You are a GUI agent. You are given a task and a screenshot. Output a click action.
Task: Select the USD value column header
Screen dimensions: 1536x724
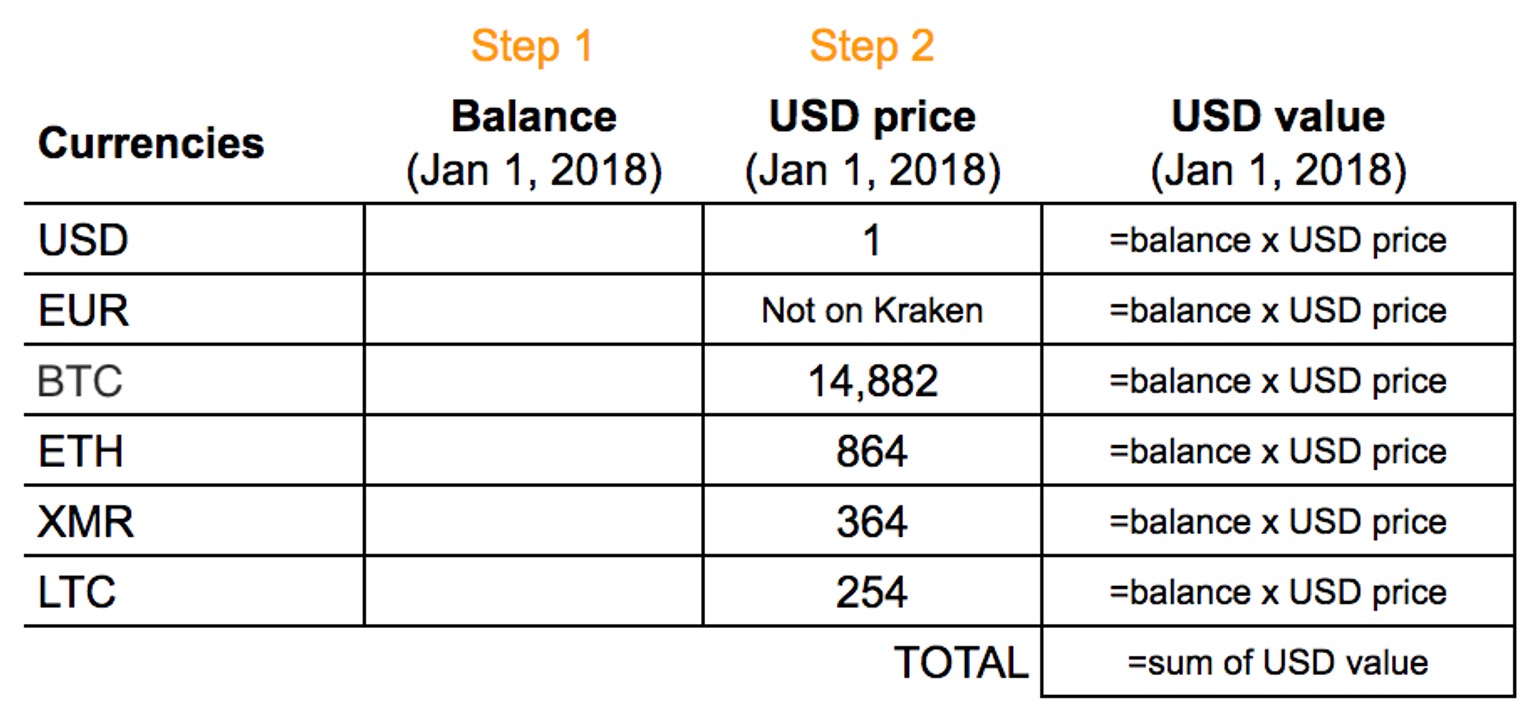(1278, 117)
